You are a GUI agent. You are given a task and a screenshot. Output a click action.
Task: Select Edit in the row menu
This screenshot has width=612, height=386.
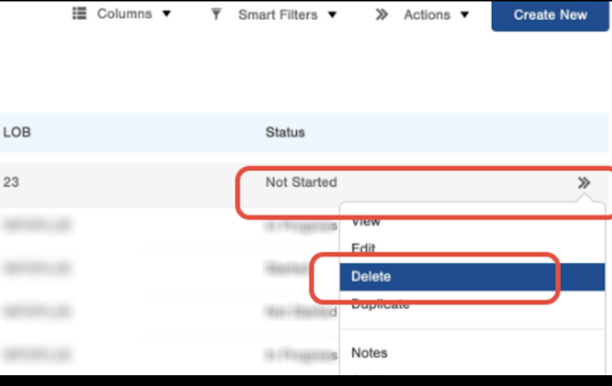coord(363,248)
